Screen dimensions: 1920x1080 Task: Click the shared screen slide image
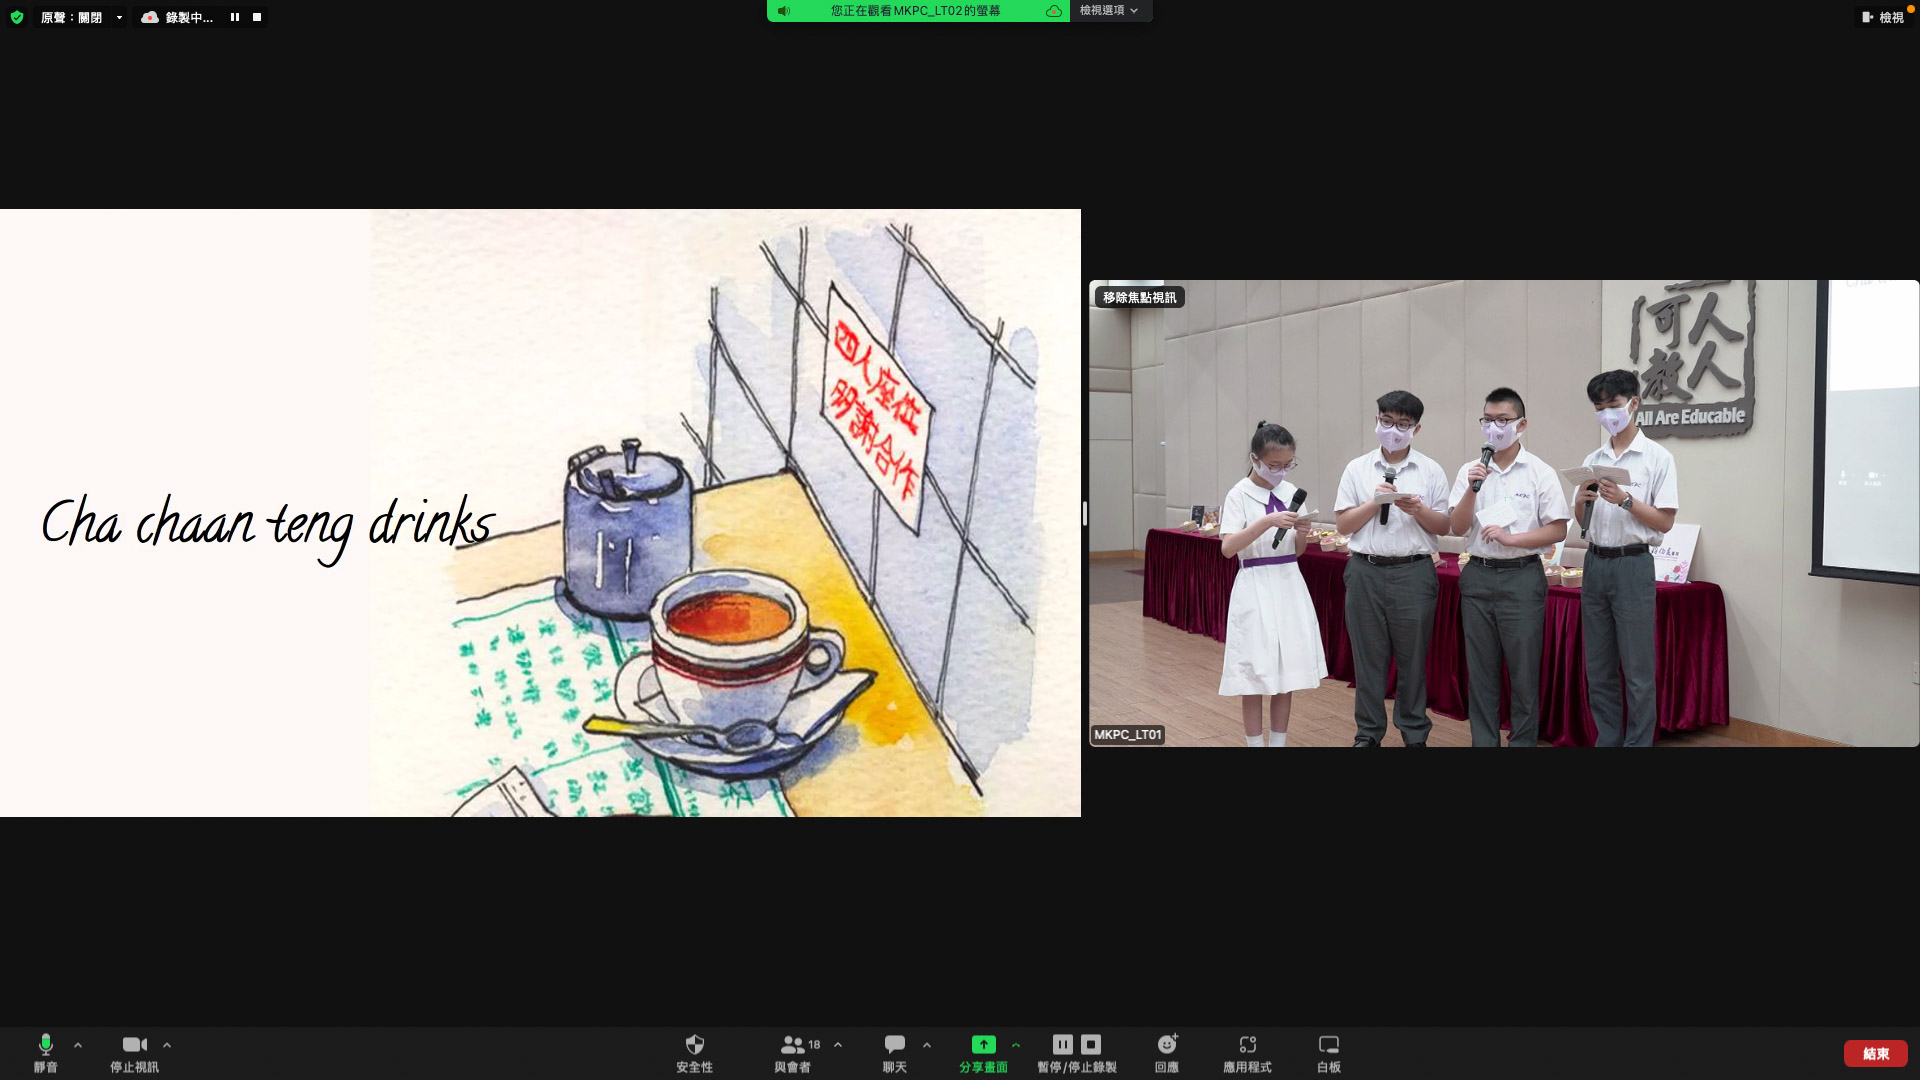tap(540, 513)
